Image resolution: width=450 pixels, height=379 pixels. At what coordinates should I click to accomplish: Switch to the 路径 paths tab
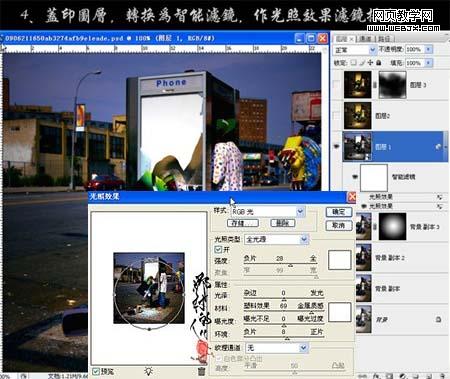coord(384,39)
